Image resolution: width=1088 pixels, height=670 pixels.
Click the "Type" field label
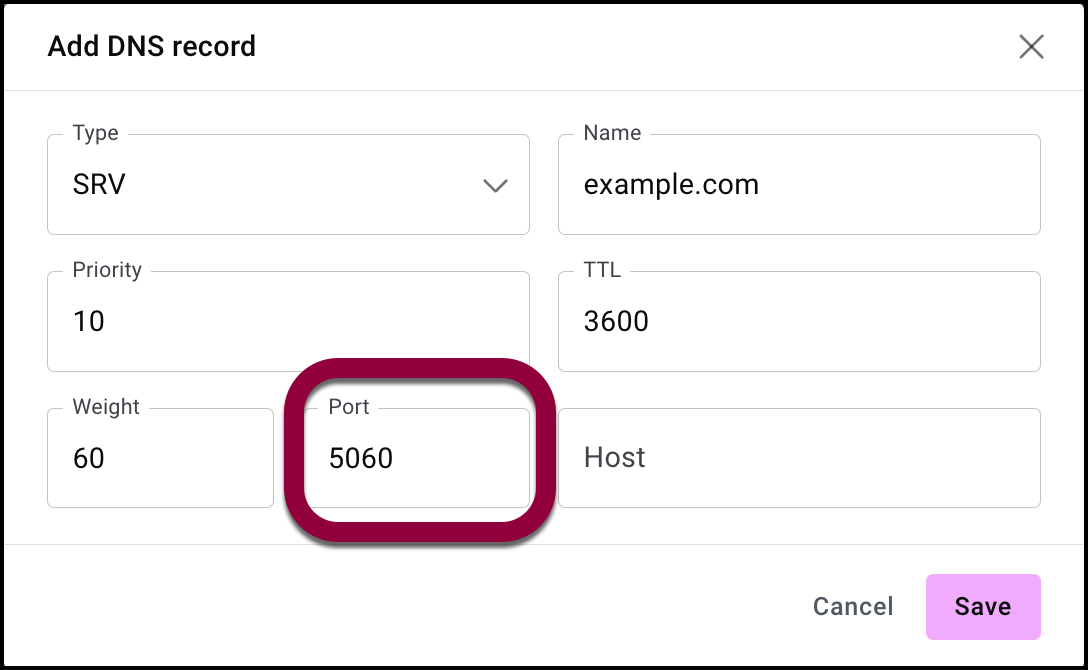(96, 133)
